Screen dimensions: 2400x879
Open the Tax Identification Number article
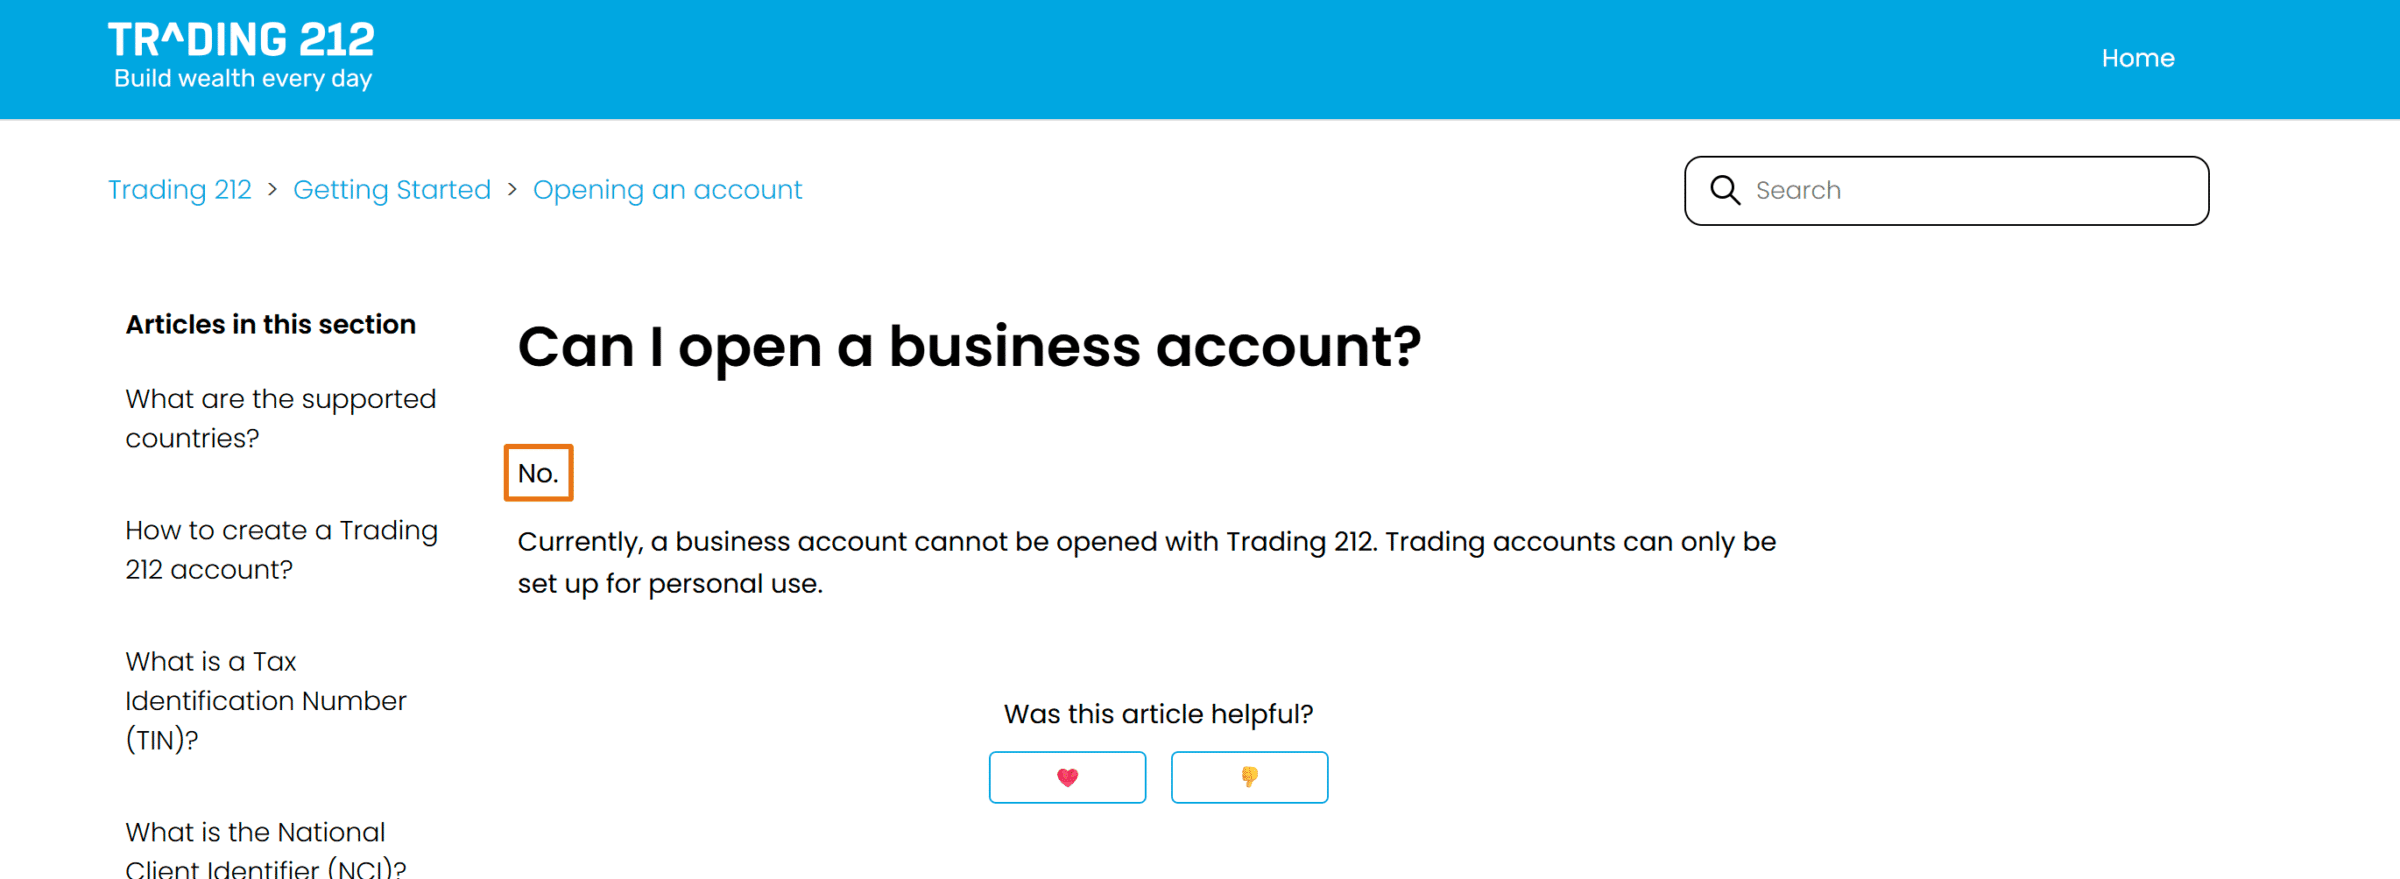(266, 700)
